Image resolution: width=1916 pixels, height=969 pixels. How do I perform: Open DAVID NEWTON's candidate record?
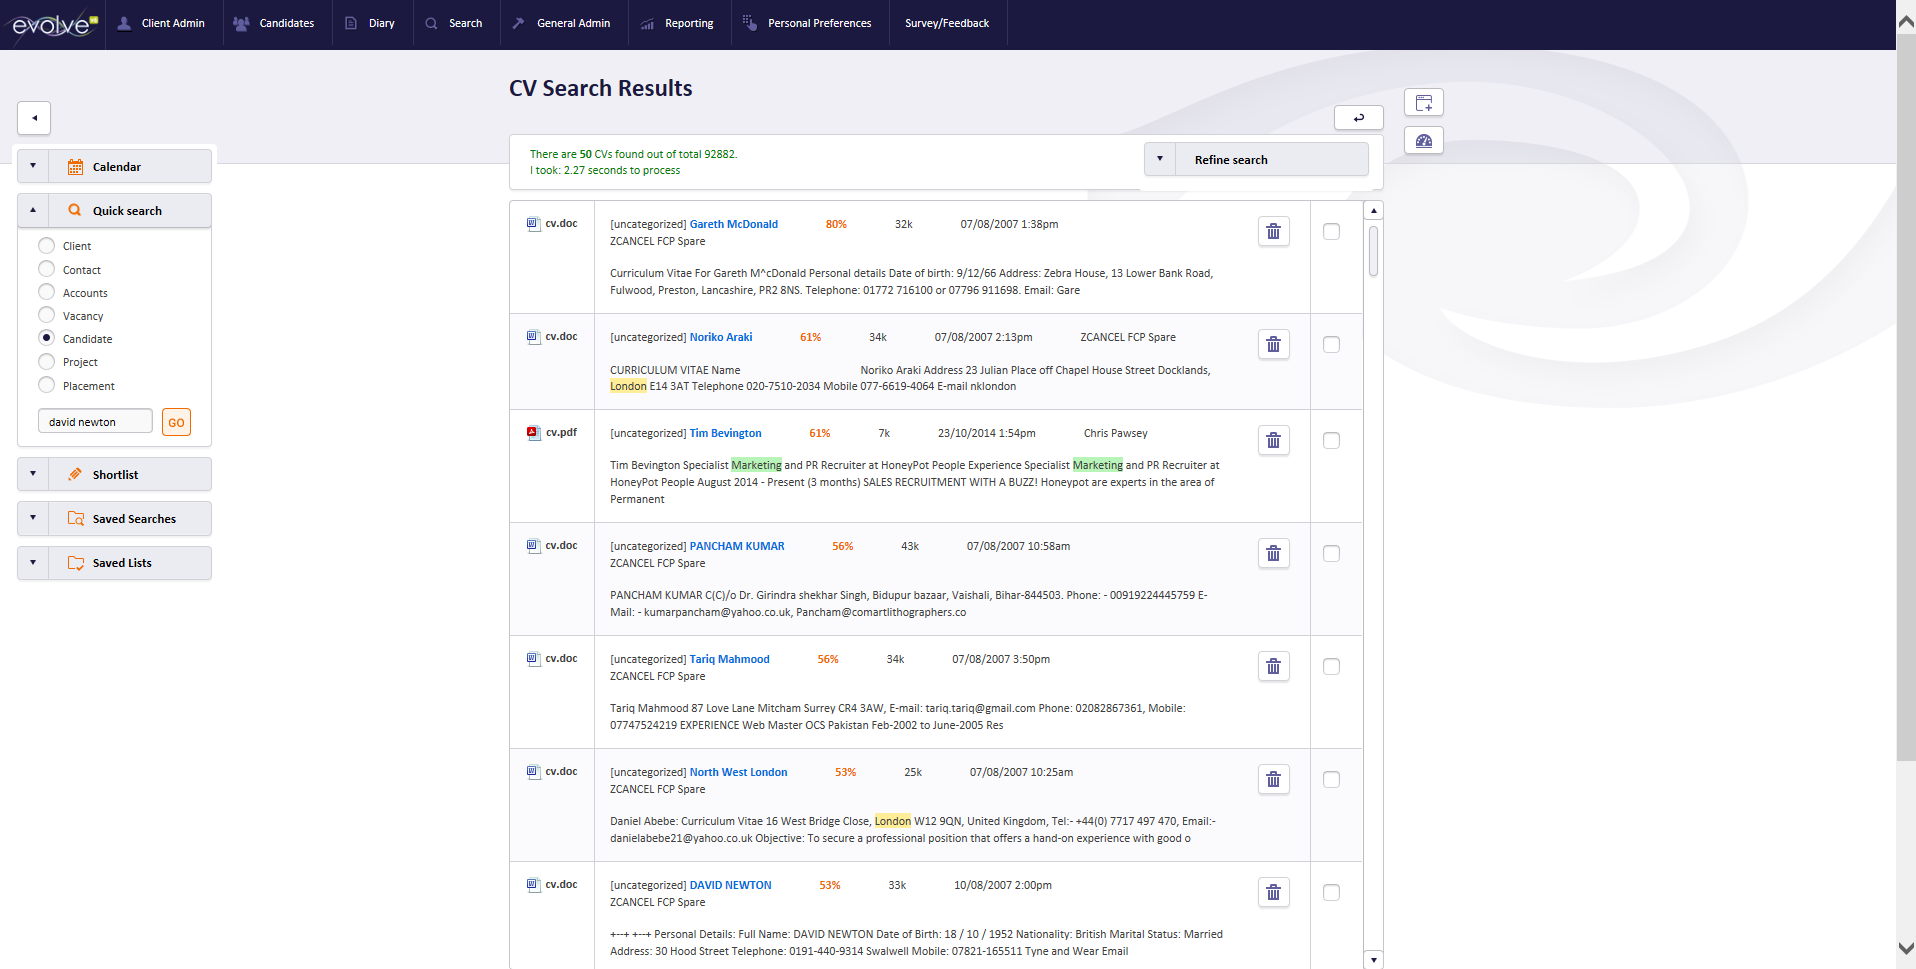[x=730, y=884]
